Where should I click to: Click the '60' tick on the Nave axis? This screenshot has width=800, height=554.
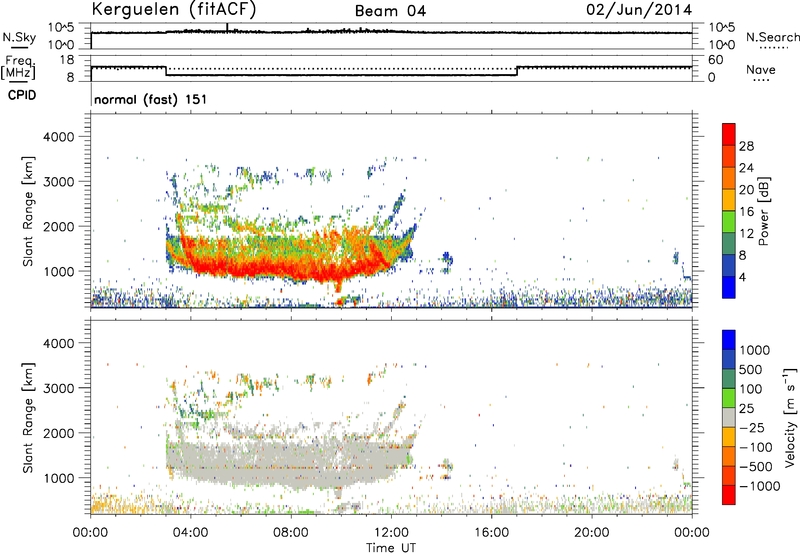tap(715, 60)
